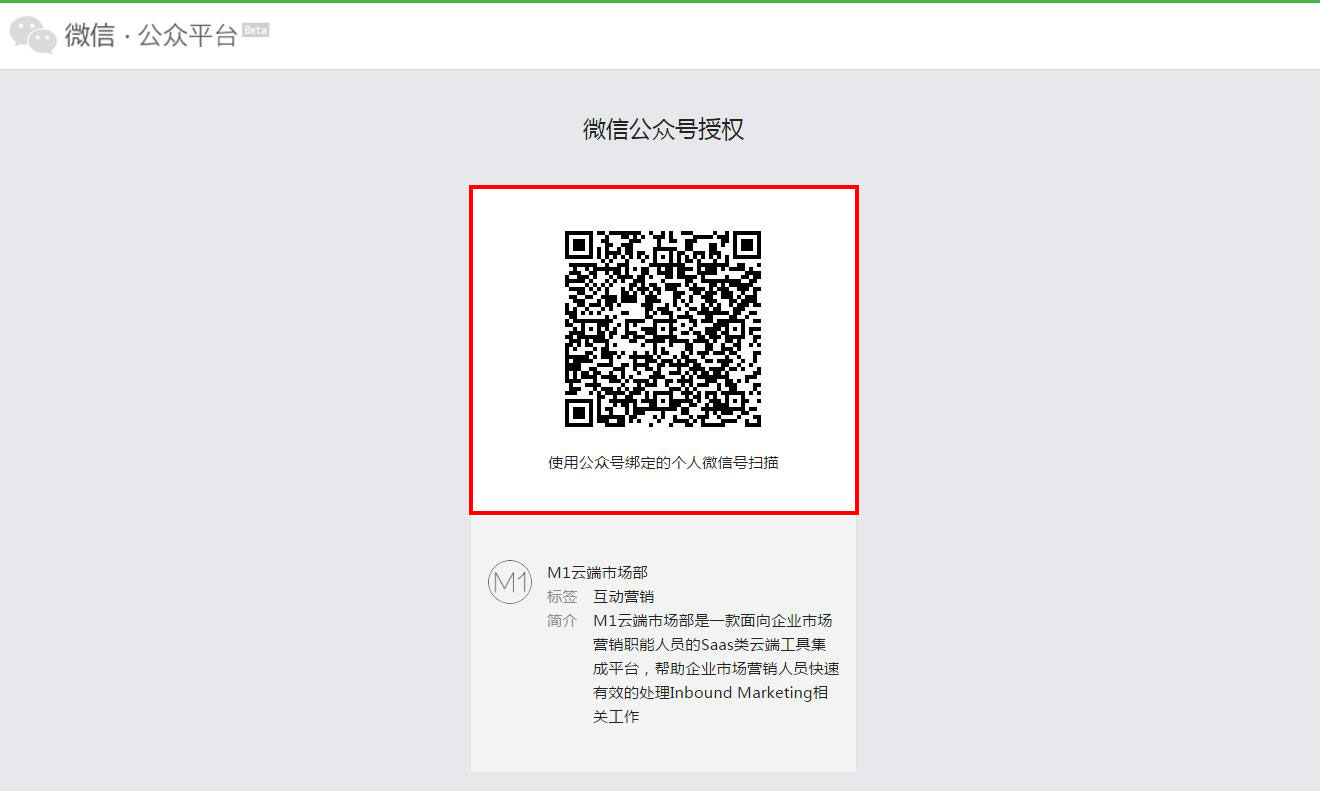The image size is (1320, 791).
Task: Click the QR code's top-right finder square
Action: (746, 245)
